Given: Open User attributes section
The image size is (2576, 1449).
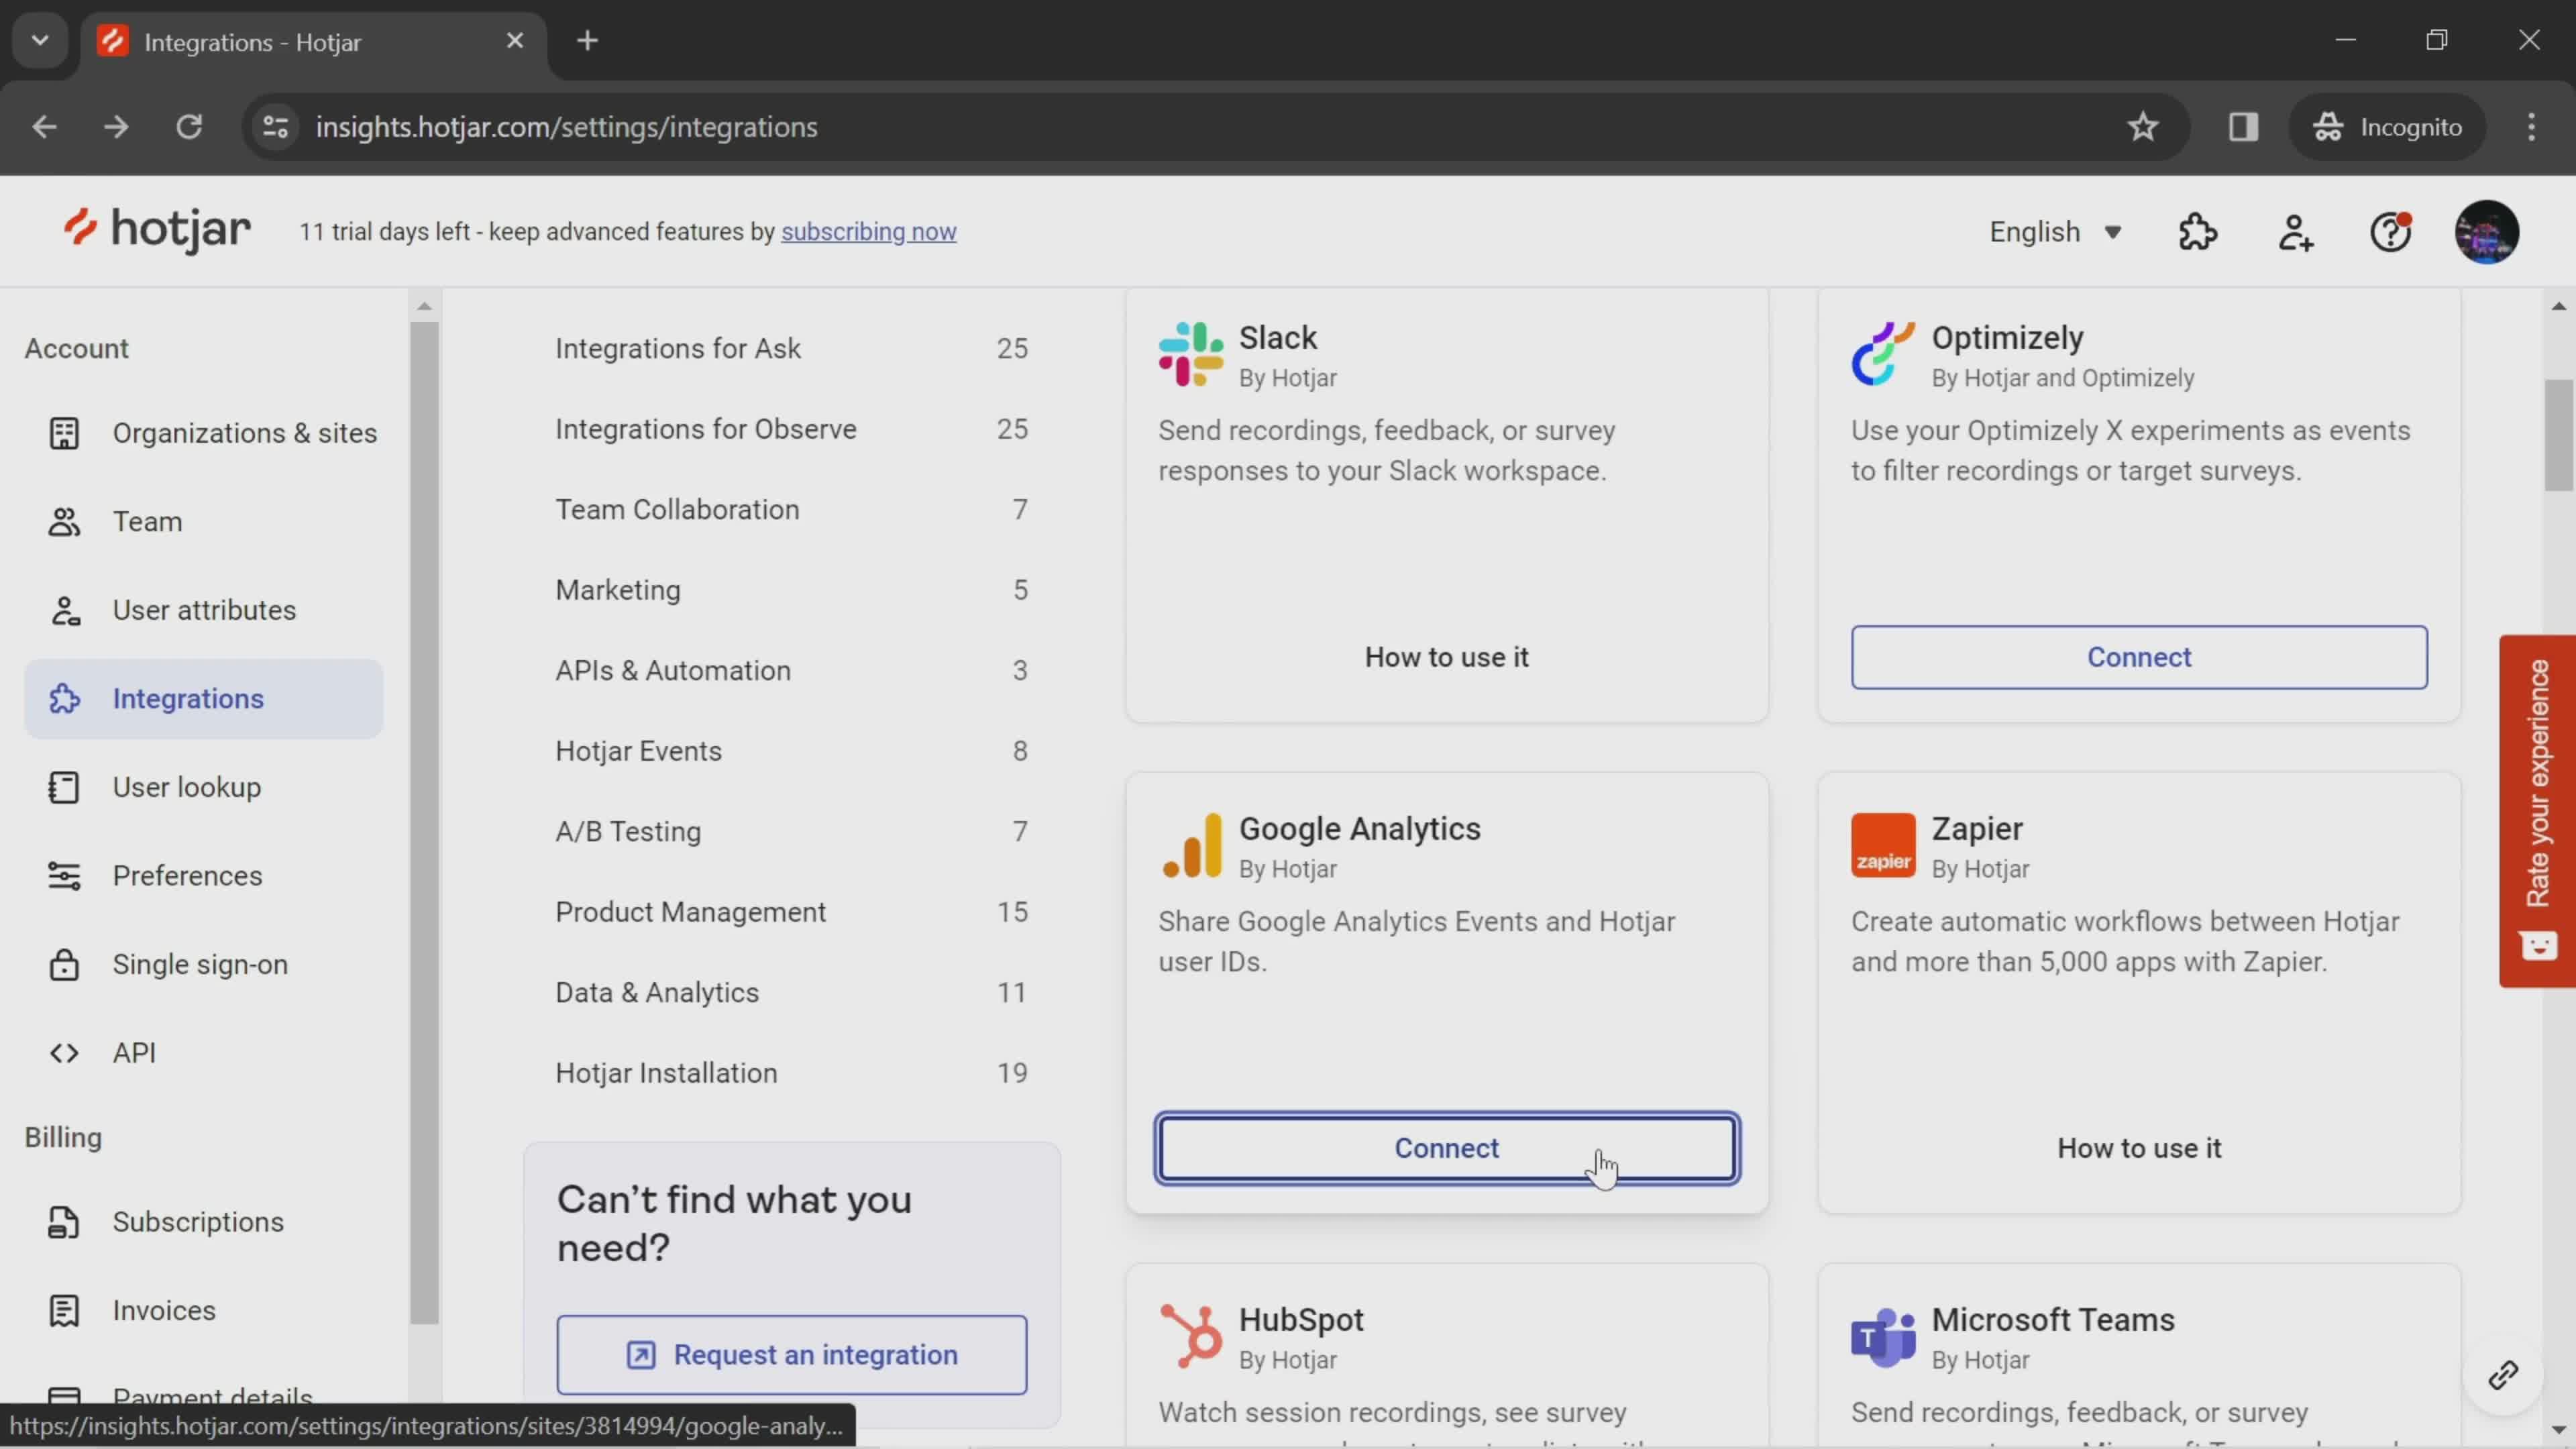Looking at the screenshot, I should (203, 608).
